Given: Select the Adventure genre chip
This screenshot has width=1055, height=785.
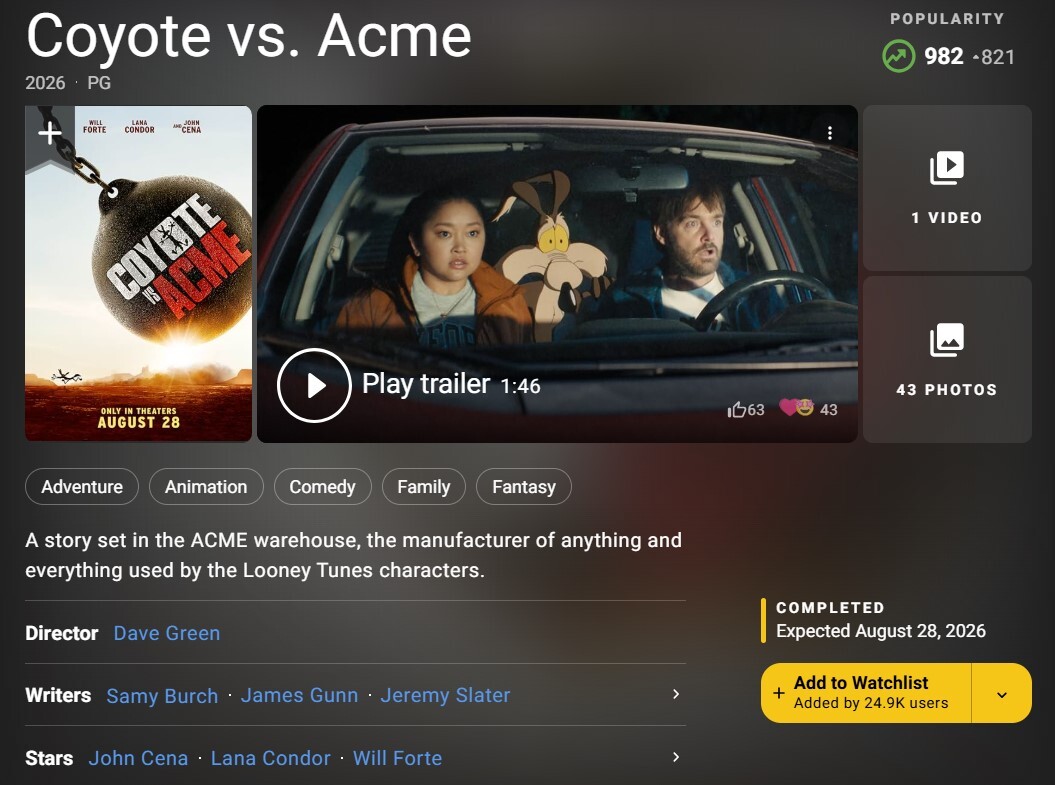Looking at the screenshot, I should (82, 486).
